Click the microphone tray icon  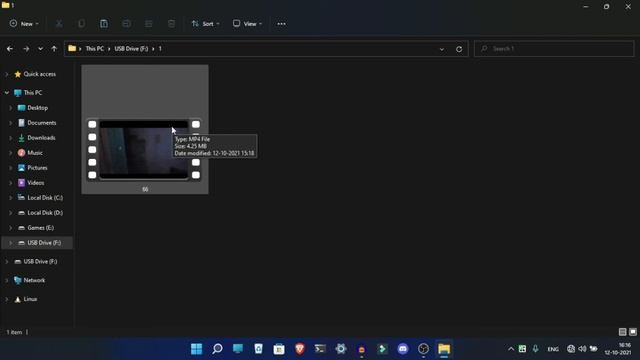536,349
